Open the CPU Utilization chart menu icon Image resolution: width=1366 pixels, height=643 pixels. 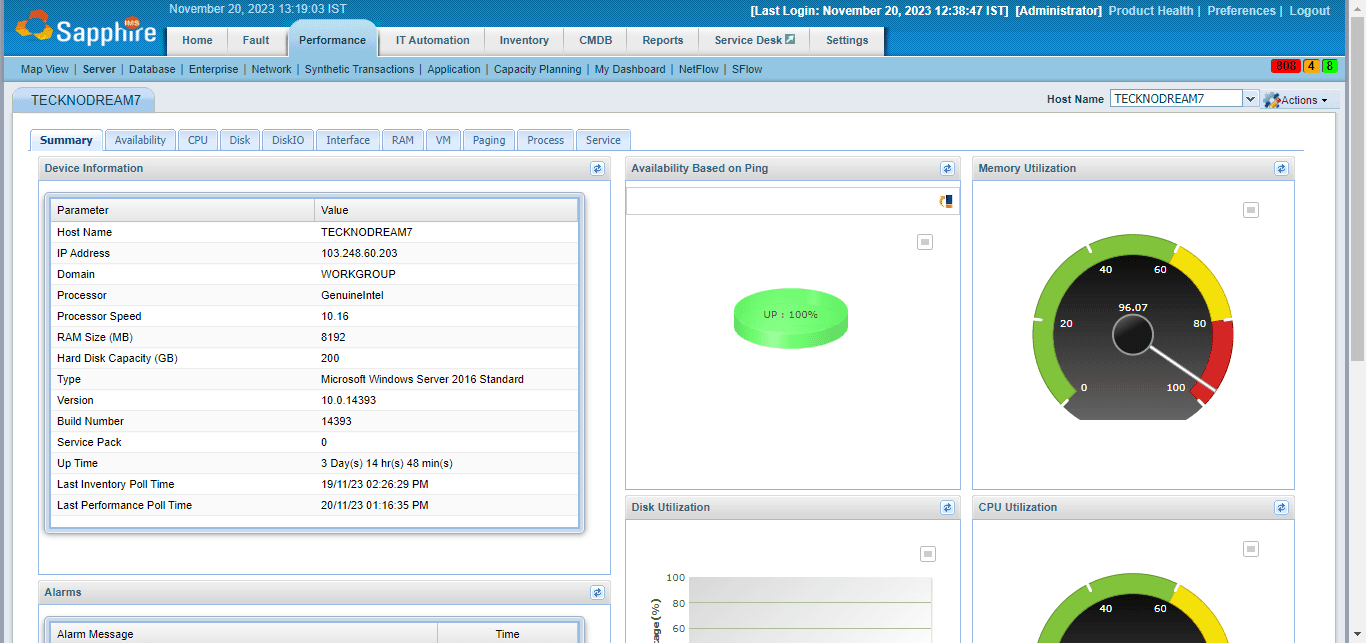pyautogui.click(x=1251, y=549)
